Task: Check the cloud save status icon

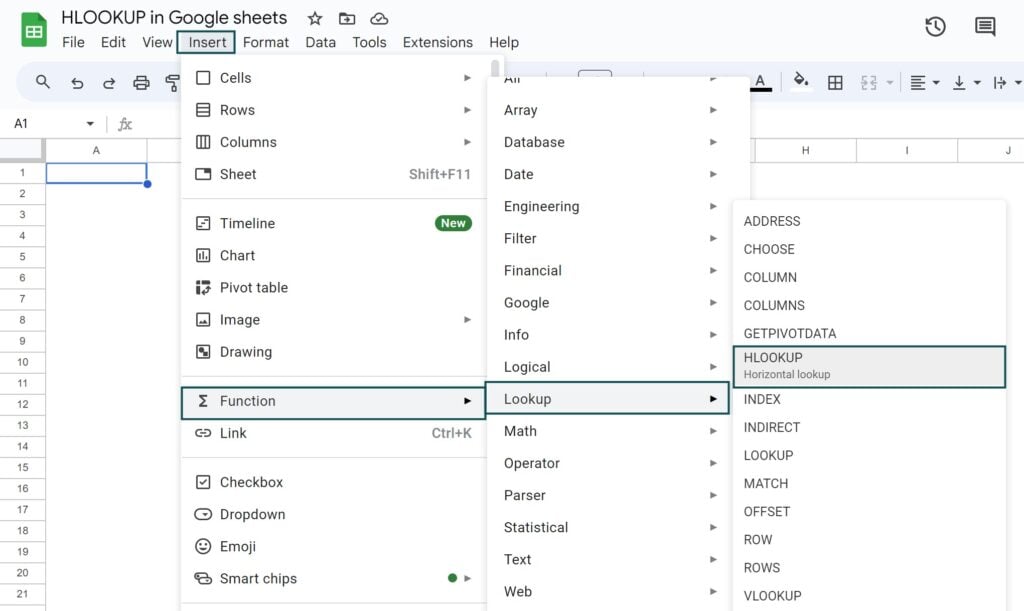Action: pos(379,18)
